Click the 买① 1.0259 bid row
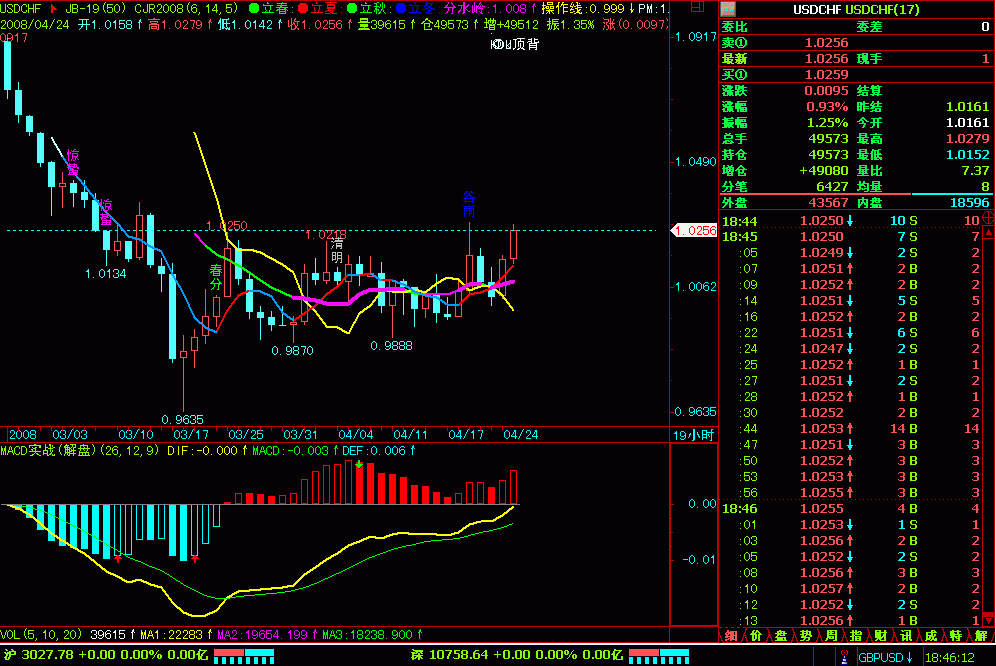 tap(856, 74)
